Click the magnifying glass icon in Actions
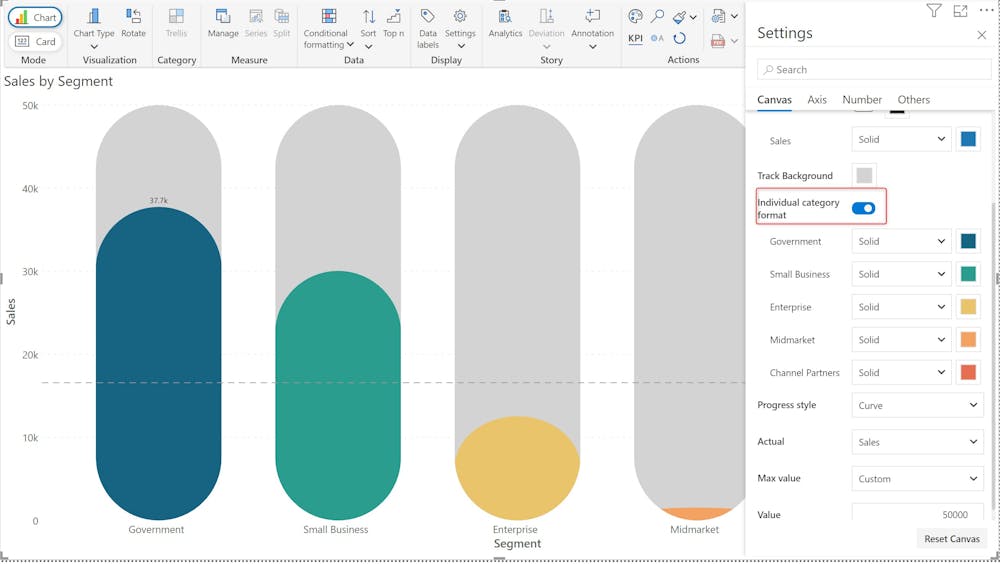 coord(657,17)
